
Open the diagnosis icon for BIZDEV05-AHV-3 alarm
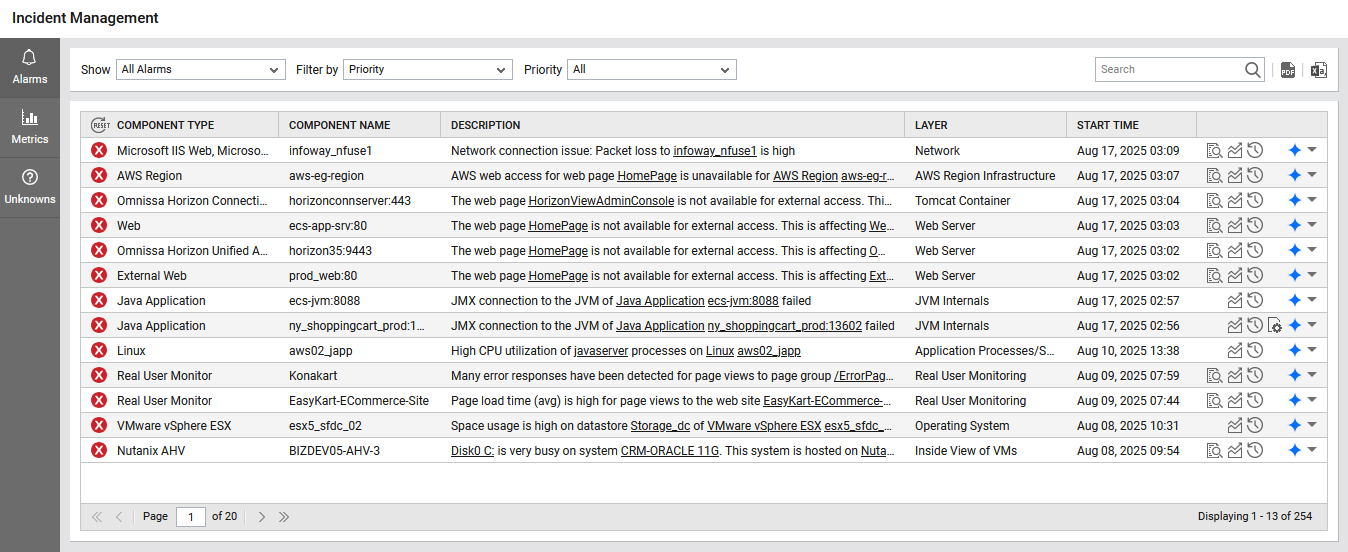pos(1214,451)
